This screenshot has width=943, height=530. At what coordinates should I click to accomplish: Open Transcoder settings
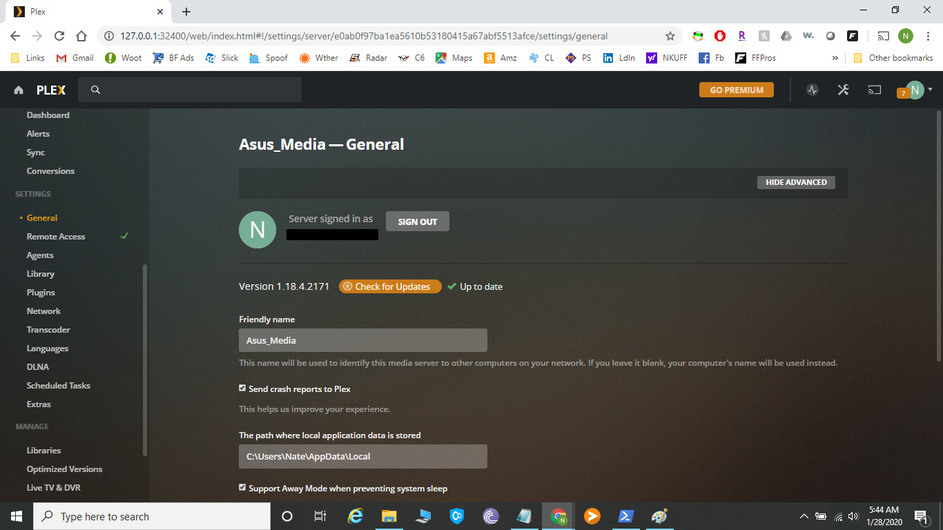click(x=48, y=330)
